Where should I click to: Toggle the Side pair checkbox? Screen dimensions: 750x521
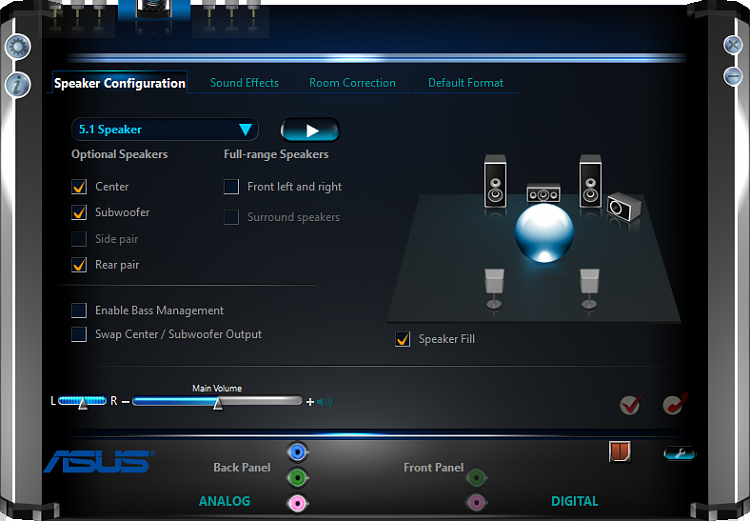pos(79,239)
